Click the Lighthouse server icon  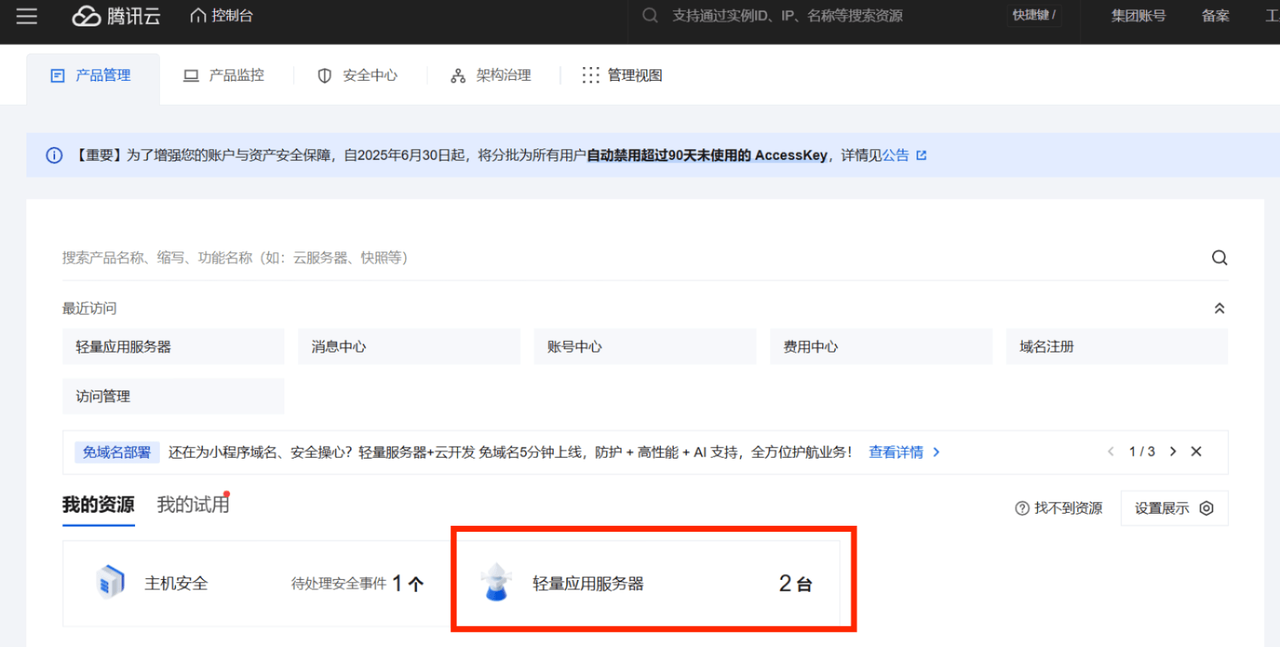(495, 583)
